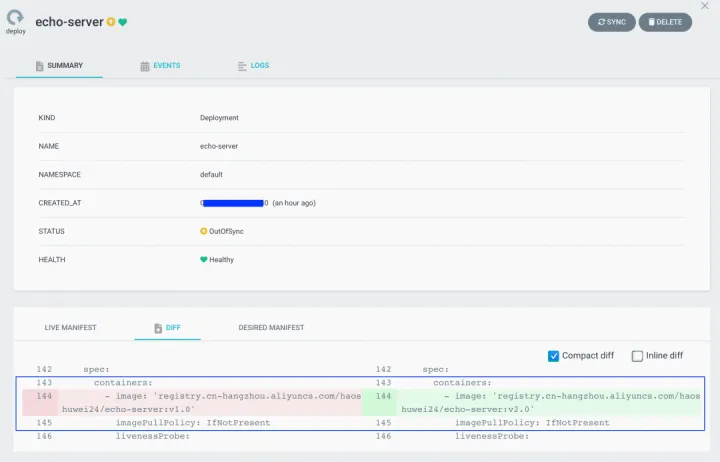Click the document icon on the SUMMARY tab
The width and height of the screenshot is (720, 462).
pyautogui.click(x=39, y=66)
